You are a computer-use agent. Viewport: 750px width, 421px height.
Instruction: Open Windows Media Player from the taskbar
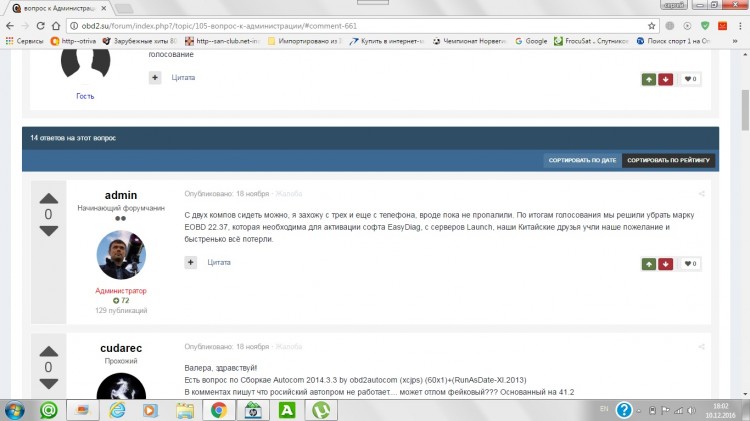150,410
